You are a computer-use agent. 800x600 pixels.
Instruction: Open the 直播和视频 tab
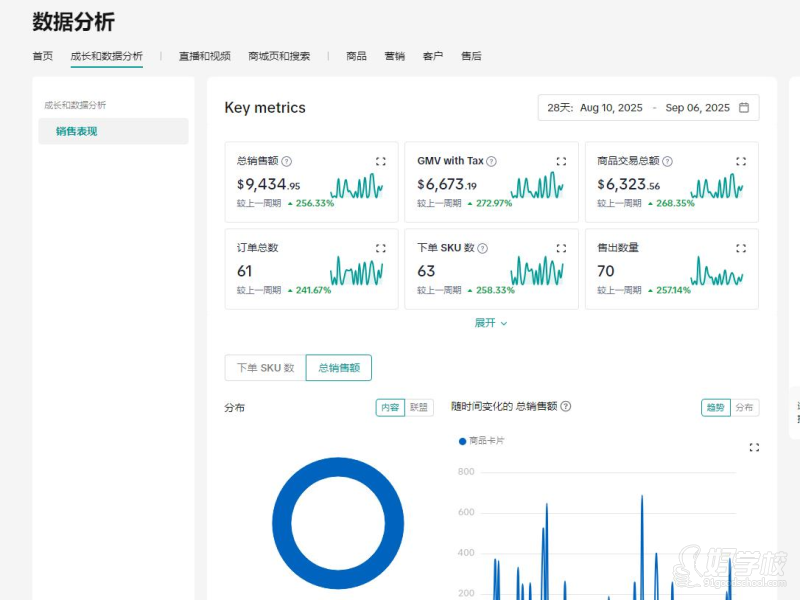[204, 56]
